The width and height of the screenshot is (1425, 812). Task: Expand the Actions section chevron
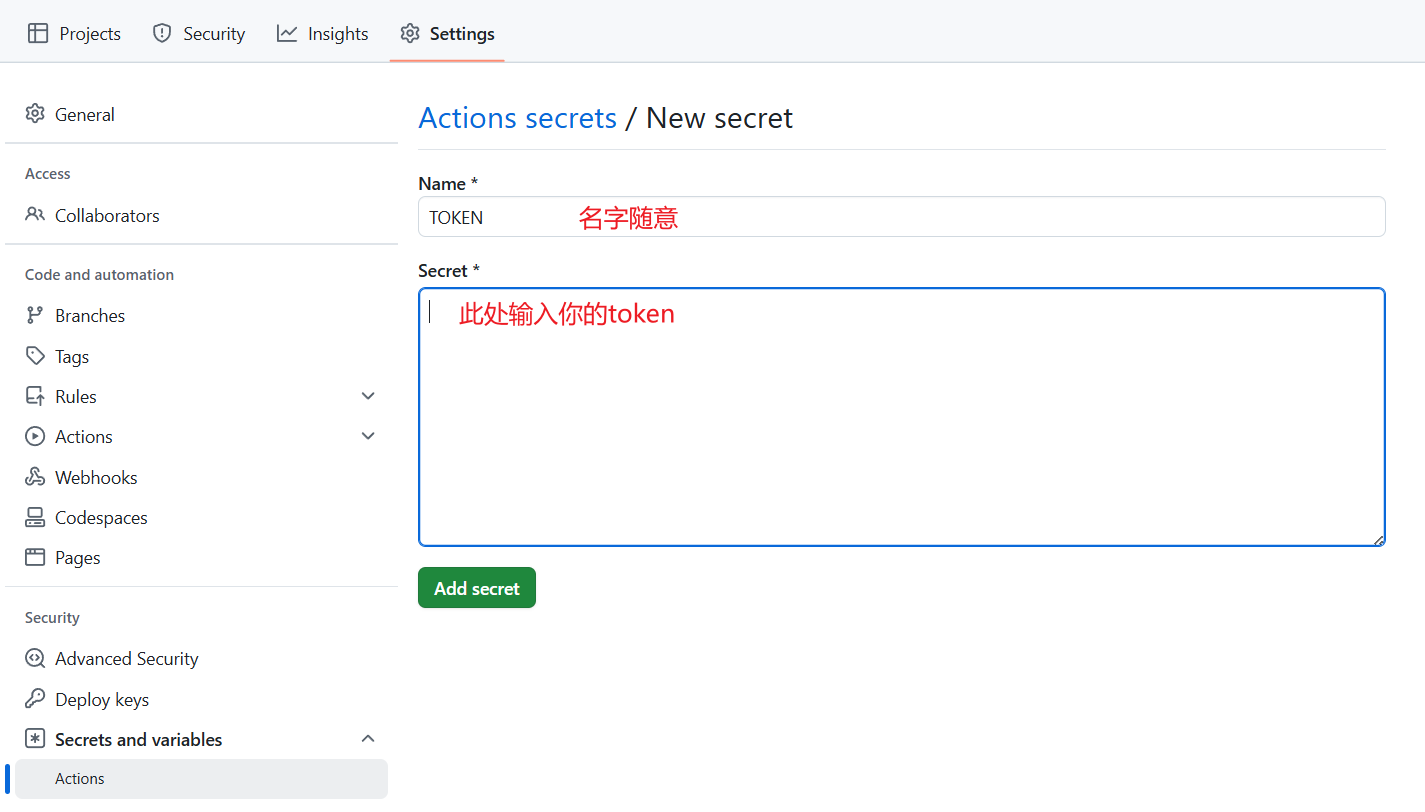point(368,436)
